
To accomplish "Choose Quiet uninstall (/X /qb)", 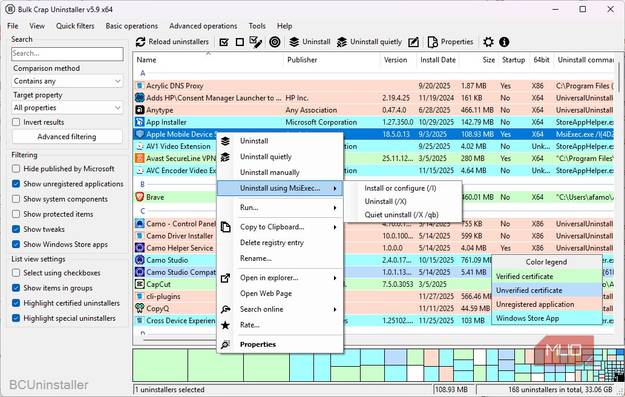I will 402,215.
